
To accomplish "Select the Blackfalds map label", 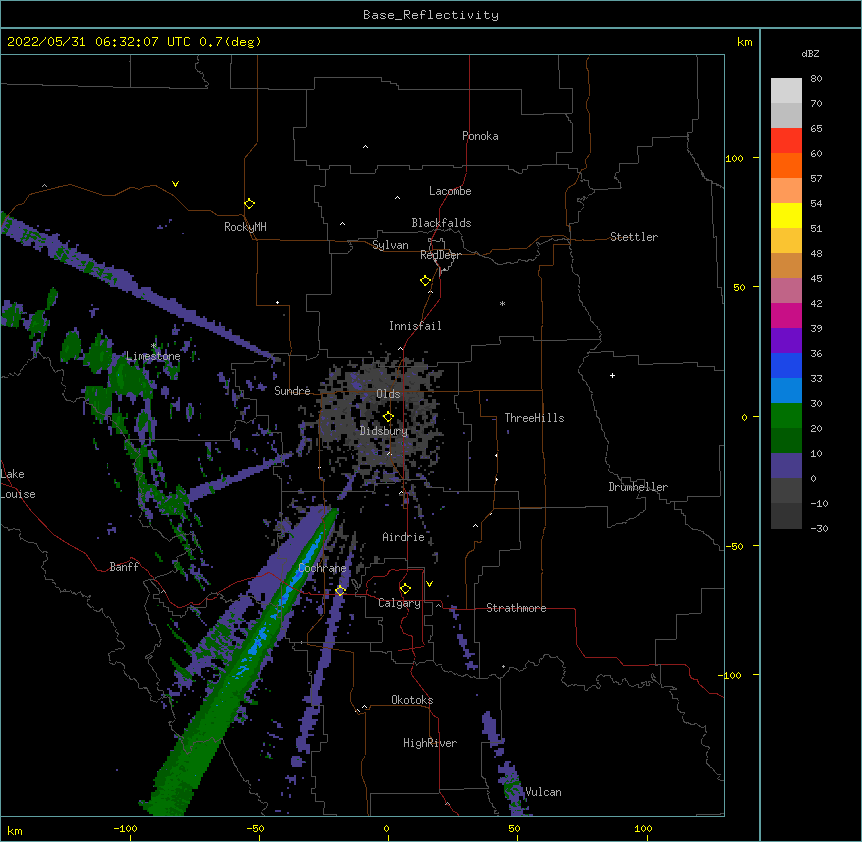I will click(441, 223).
